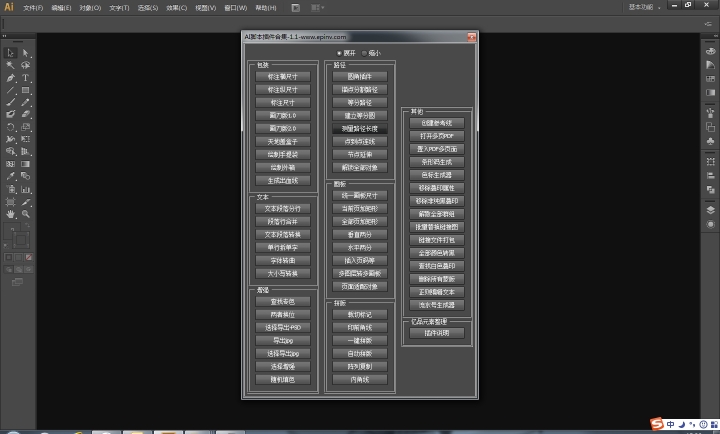Select the Selection tool (black arrow)
The width and height of the screenshot is (720, 434).
pyautogui.click(x=10, y=52)
